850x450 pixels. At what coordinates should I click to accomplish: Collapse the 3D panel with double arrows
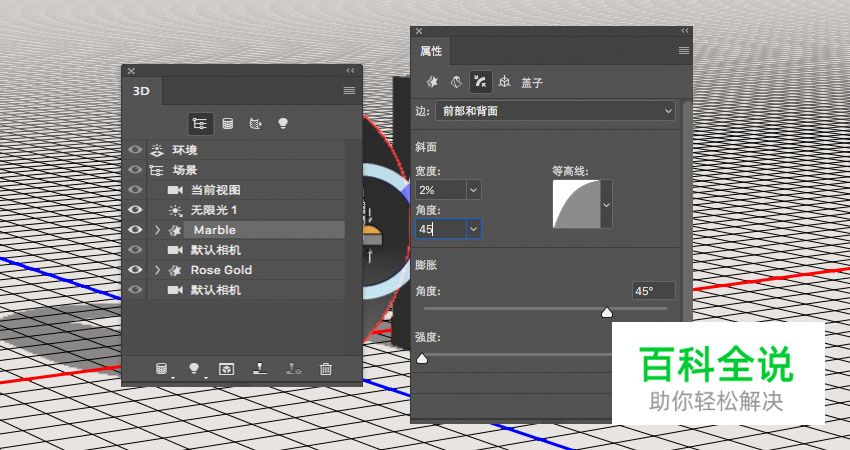350,70
